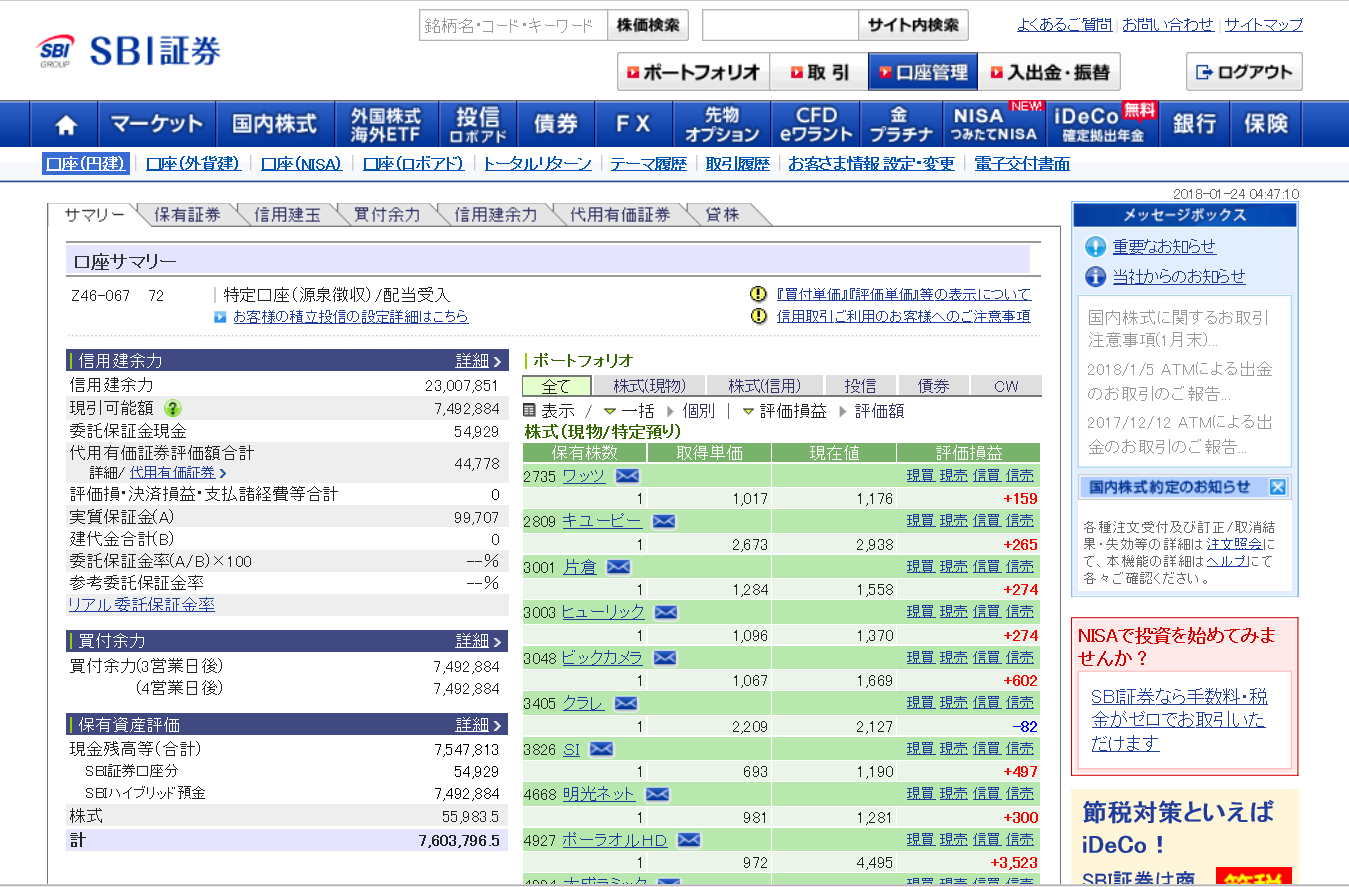
Task: Click the 当社からのお知らせ info icon
Action: point(1096,277)
